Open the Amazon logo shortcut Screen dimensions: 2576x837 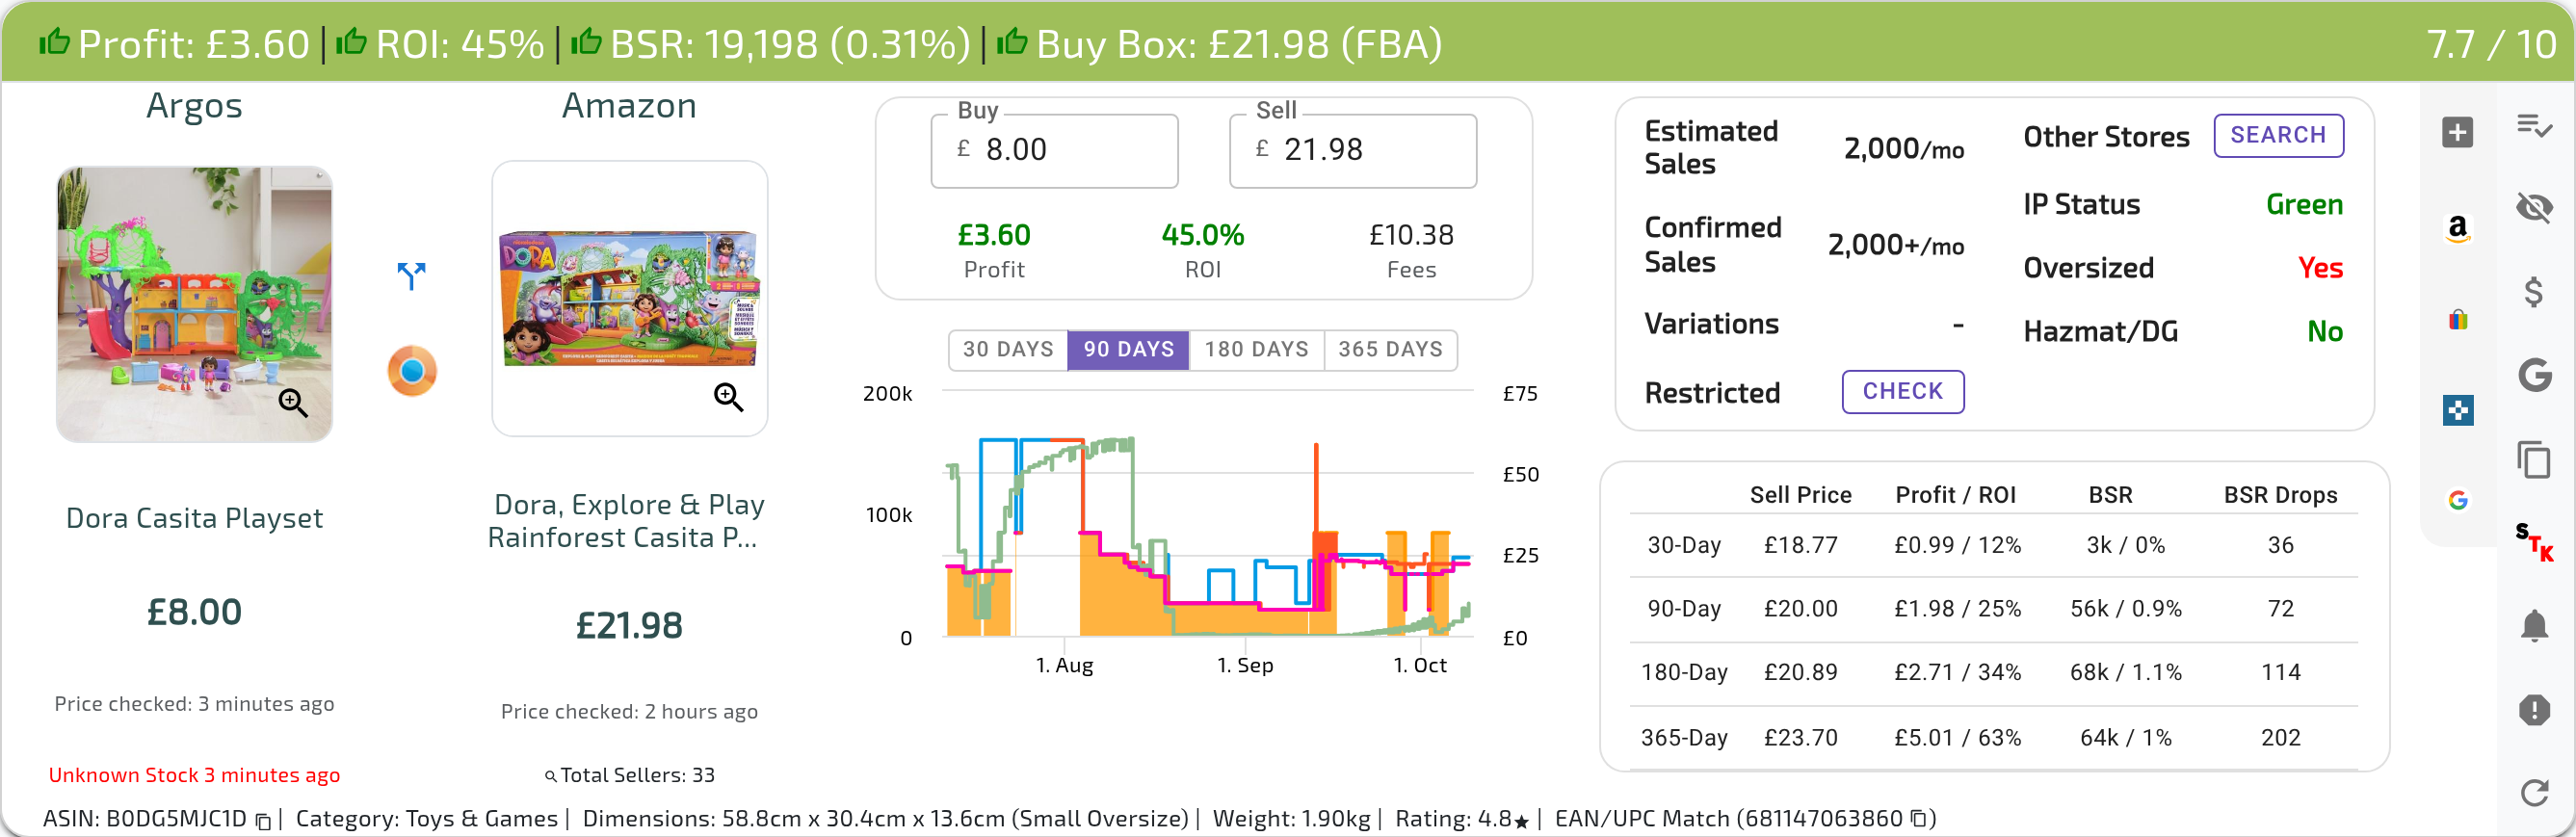point(2457,229)
